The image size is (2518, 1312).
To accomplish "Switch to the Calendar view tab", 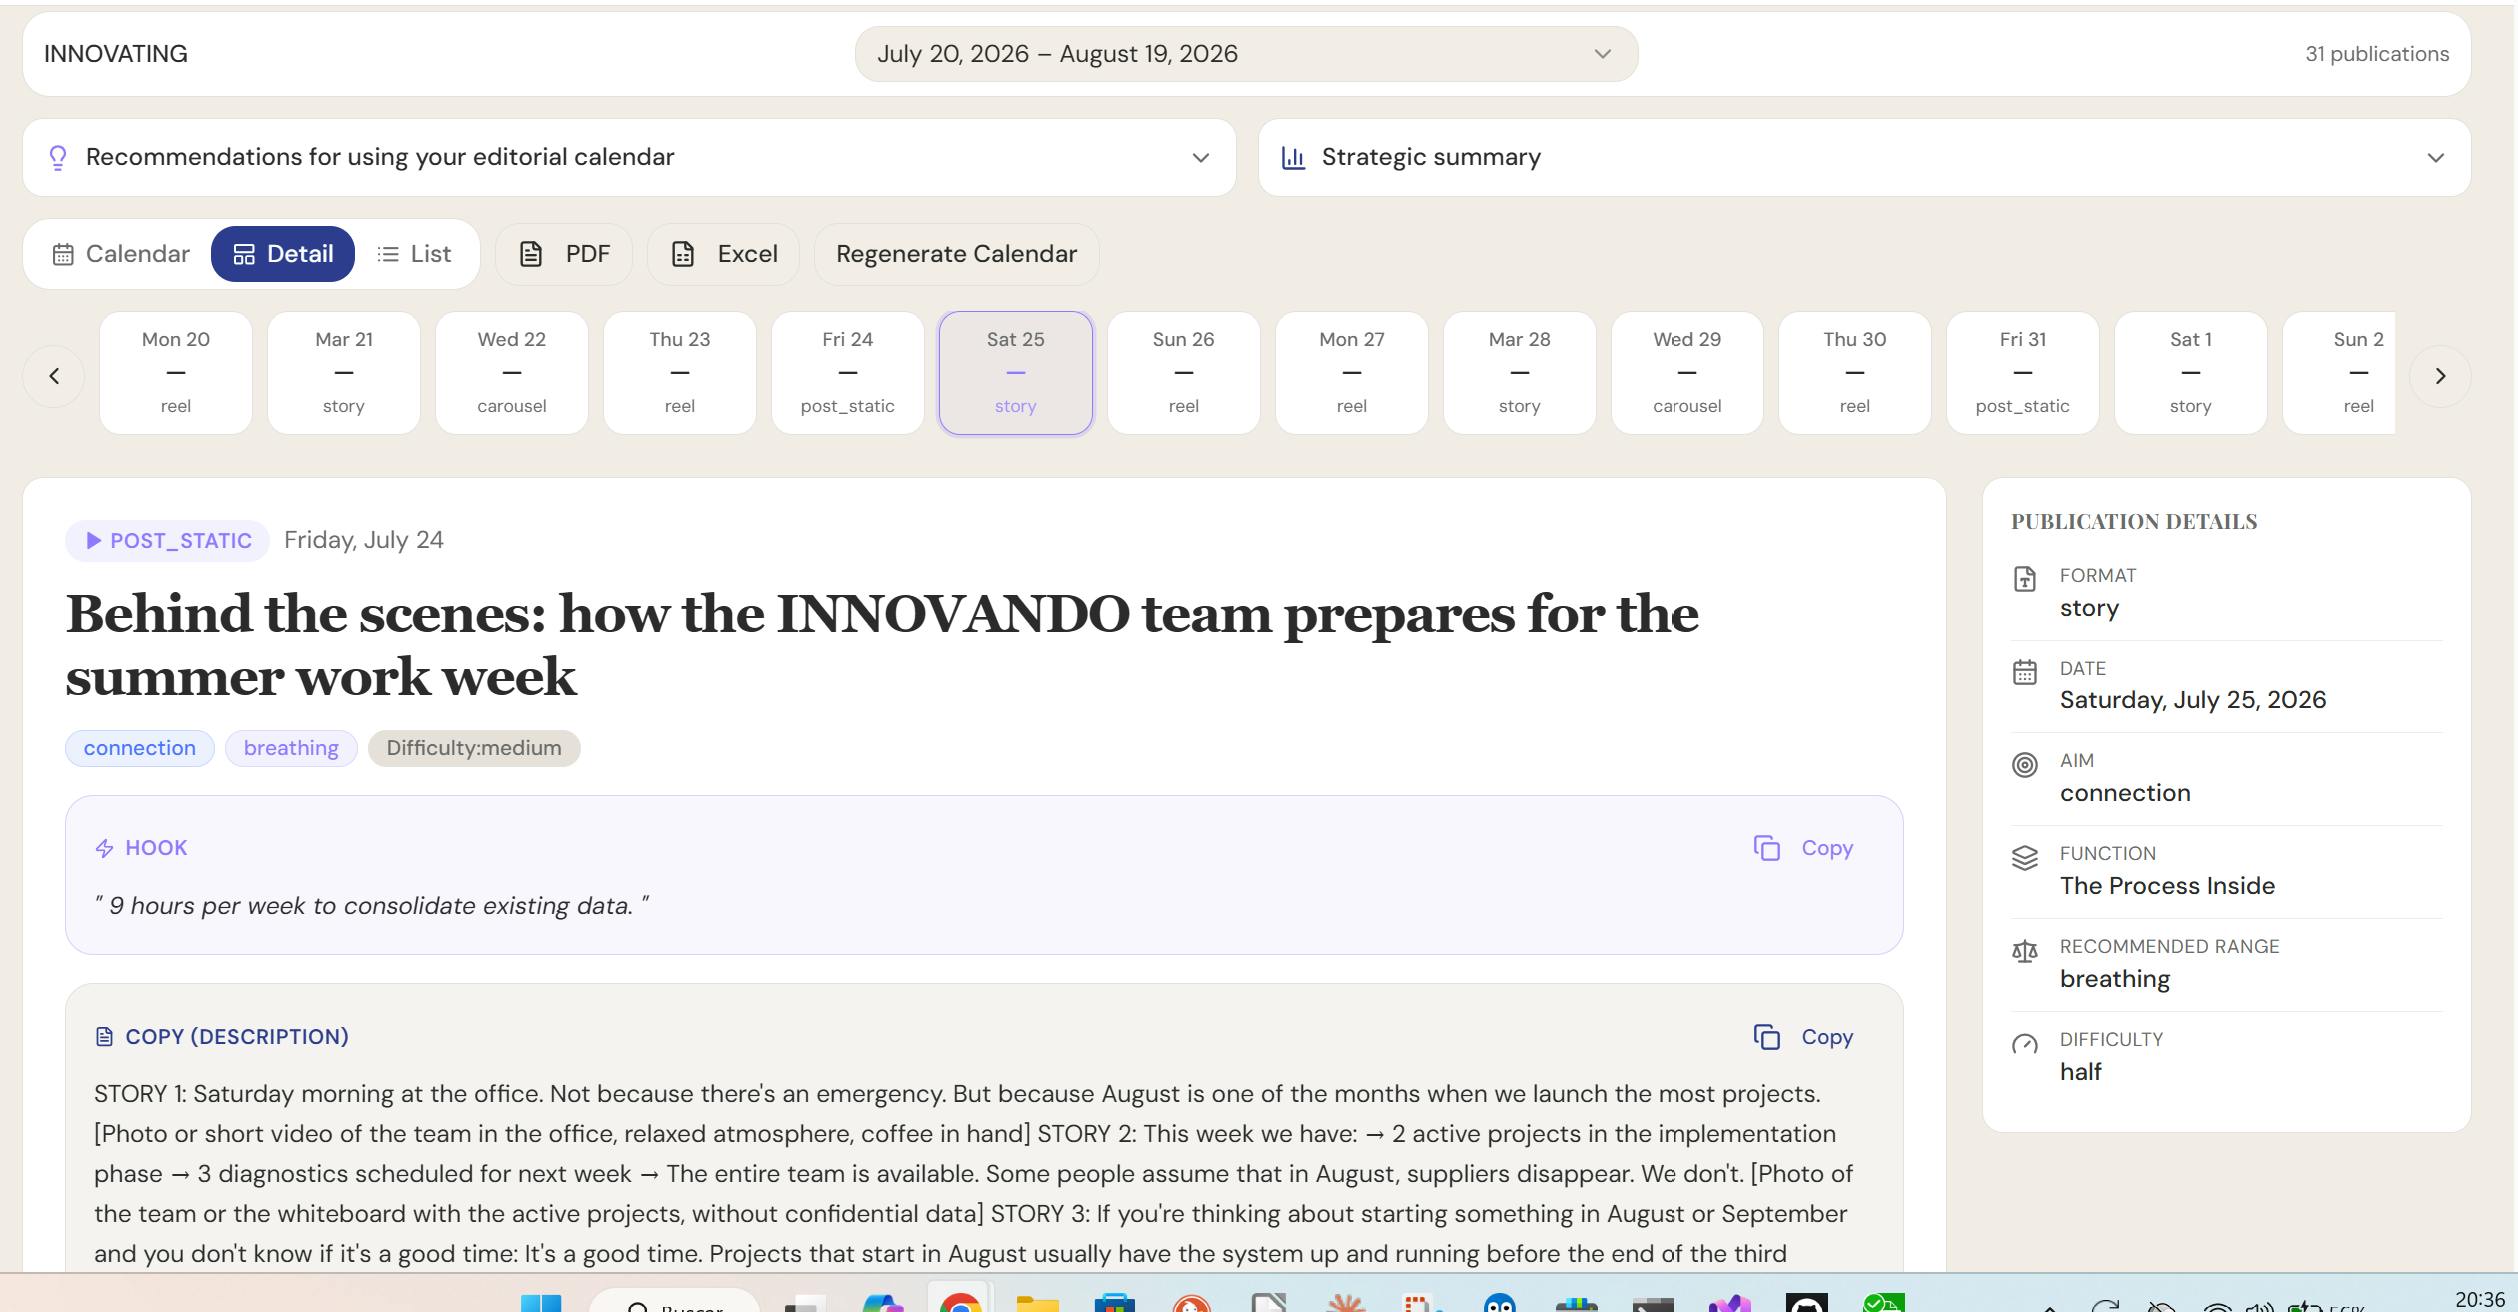I will click(121, 254).
